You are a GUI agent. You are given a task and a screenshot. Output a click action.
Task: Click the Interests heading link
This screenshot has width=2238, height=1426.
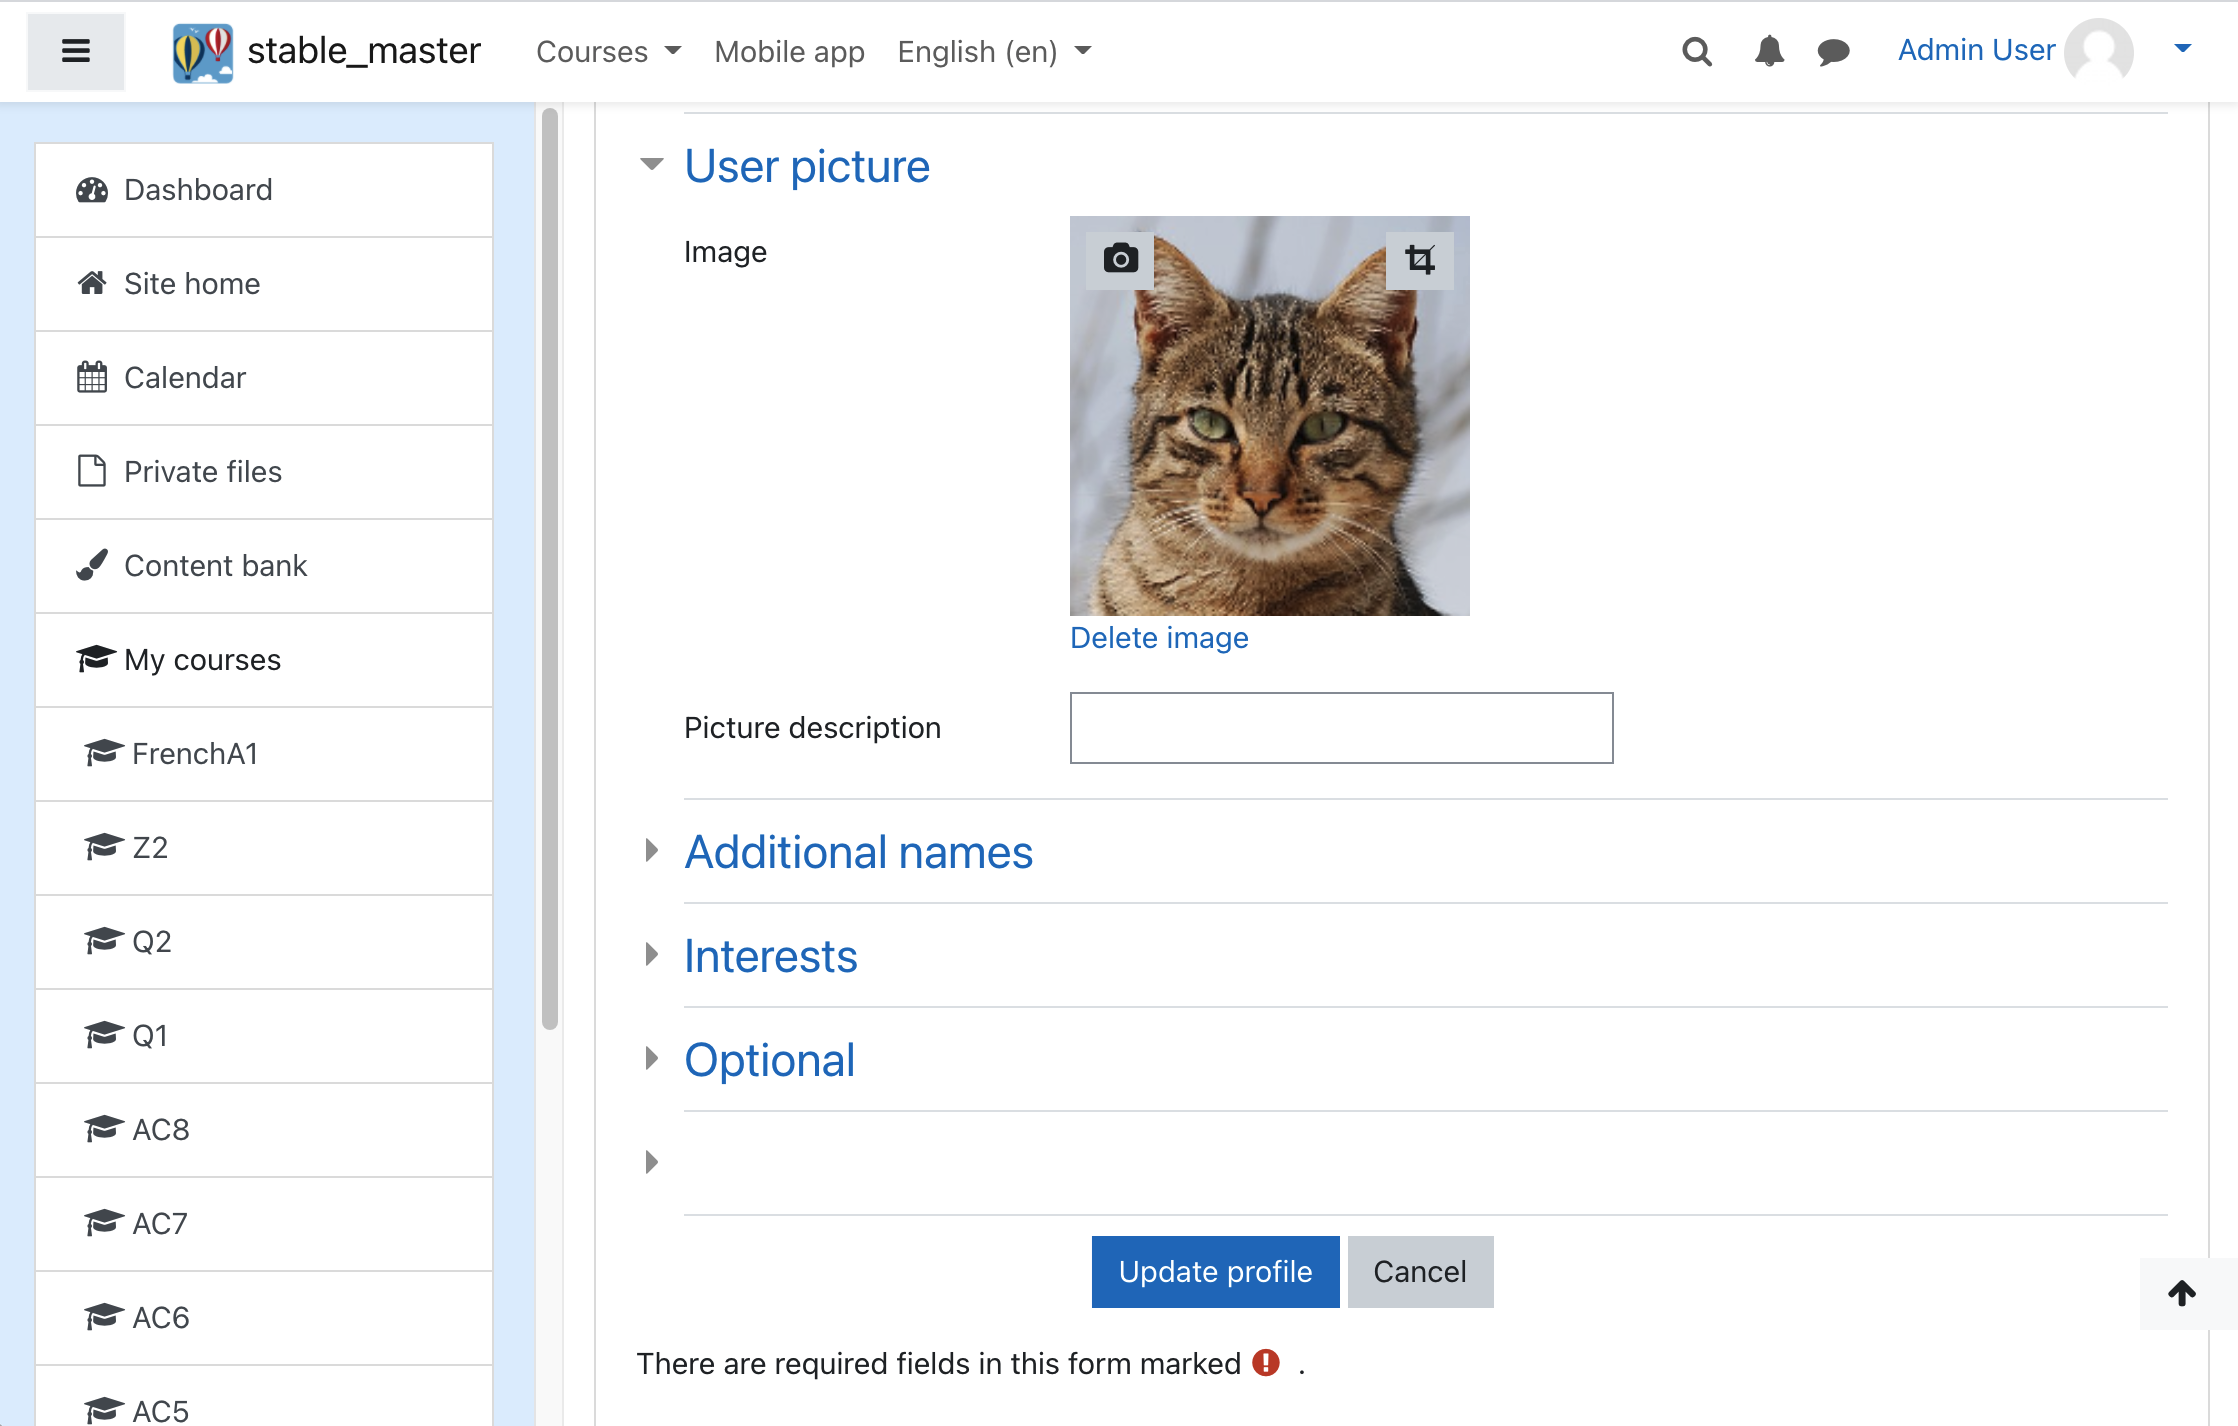coord(770,956)
